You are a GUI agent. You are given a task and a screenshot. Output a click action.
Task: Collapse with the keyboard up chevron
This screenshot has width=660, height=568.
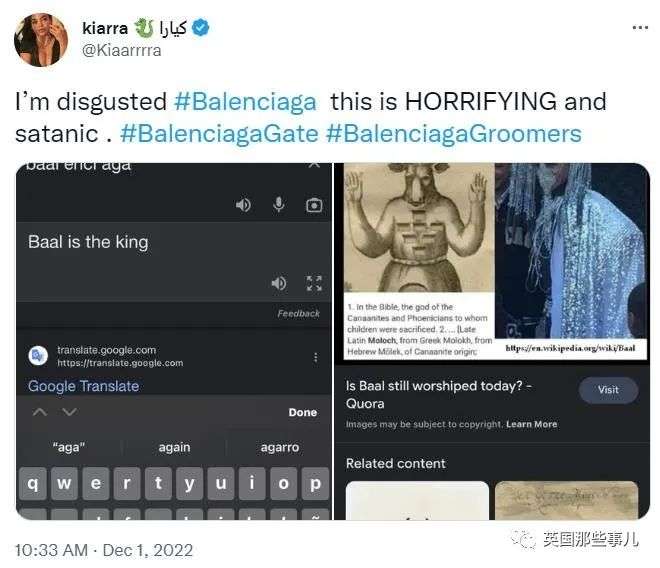point(40,412)
